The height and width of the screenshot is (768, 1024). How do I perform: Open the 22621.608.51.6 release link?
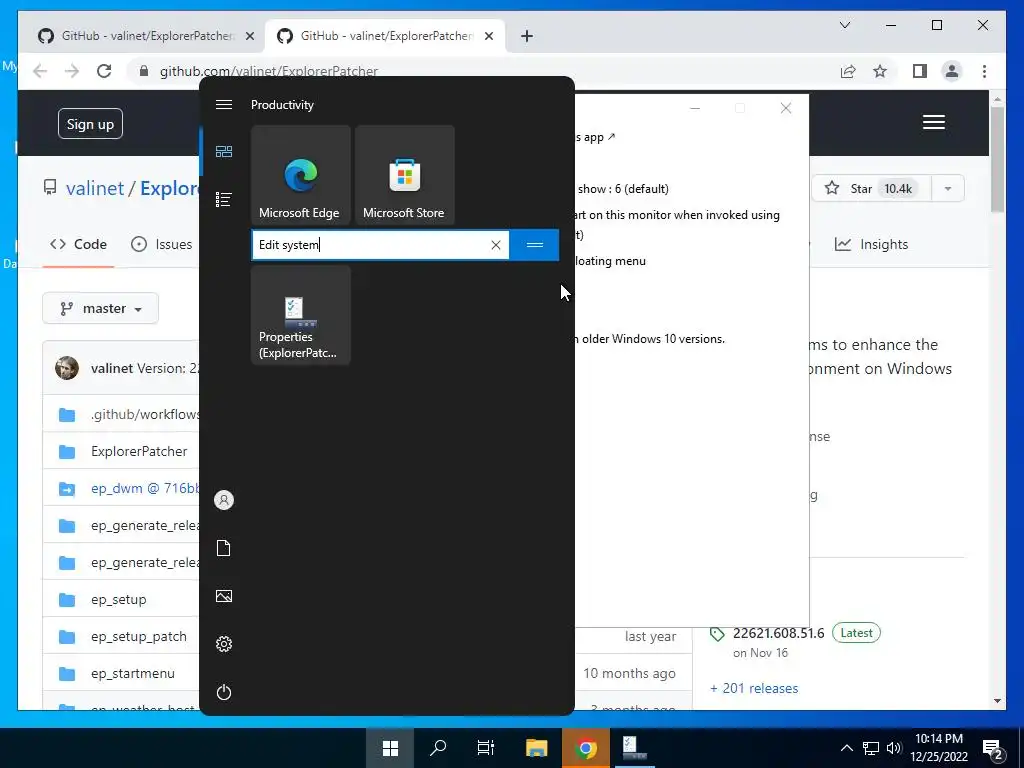(x=778, y=633)
